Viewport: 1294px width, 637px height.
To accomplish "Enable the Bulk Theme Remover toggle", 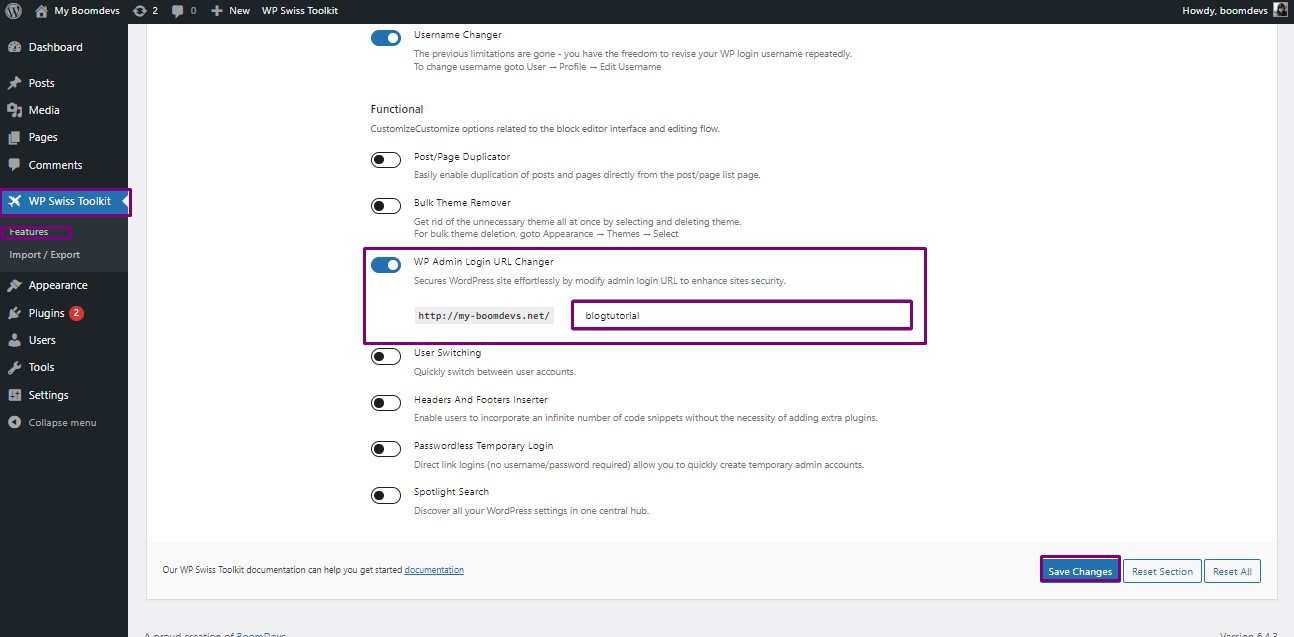I will click(x=386, y=206).
